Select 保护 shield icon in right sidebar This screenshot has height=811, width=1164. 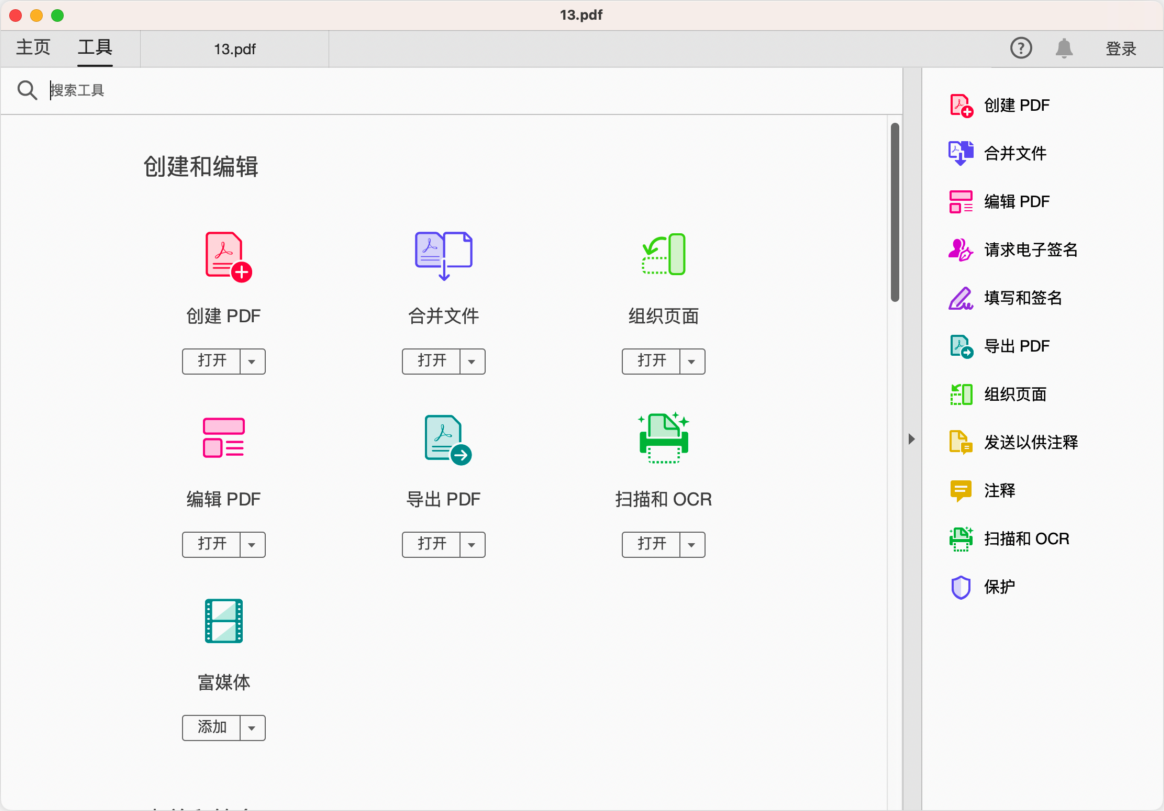(x=961, y=587)
